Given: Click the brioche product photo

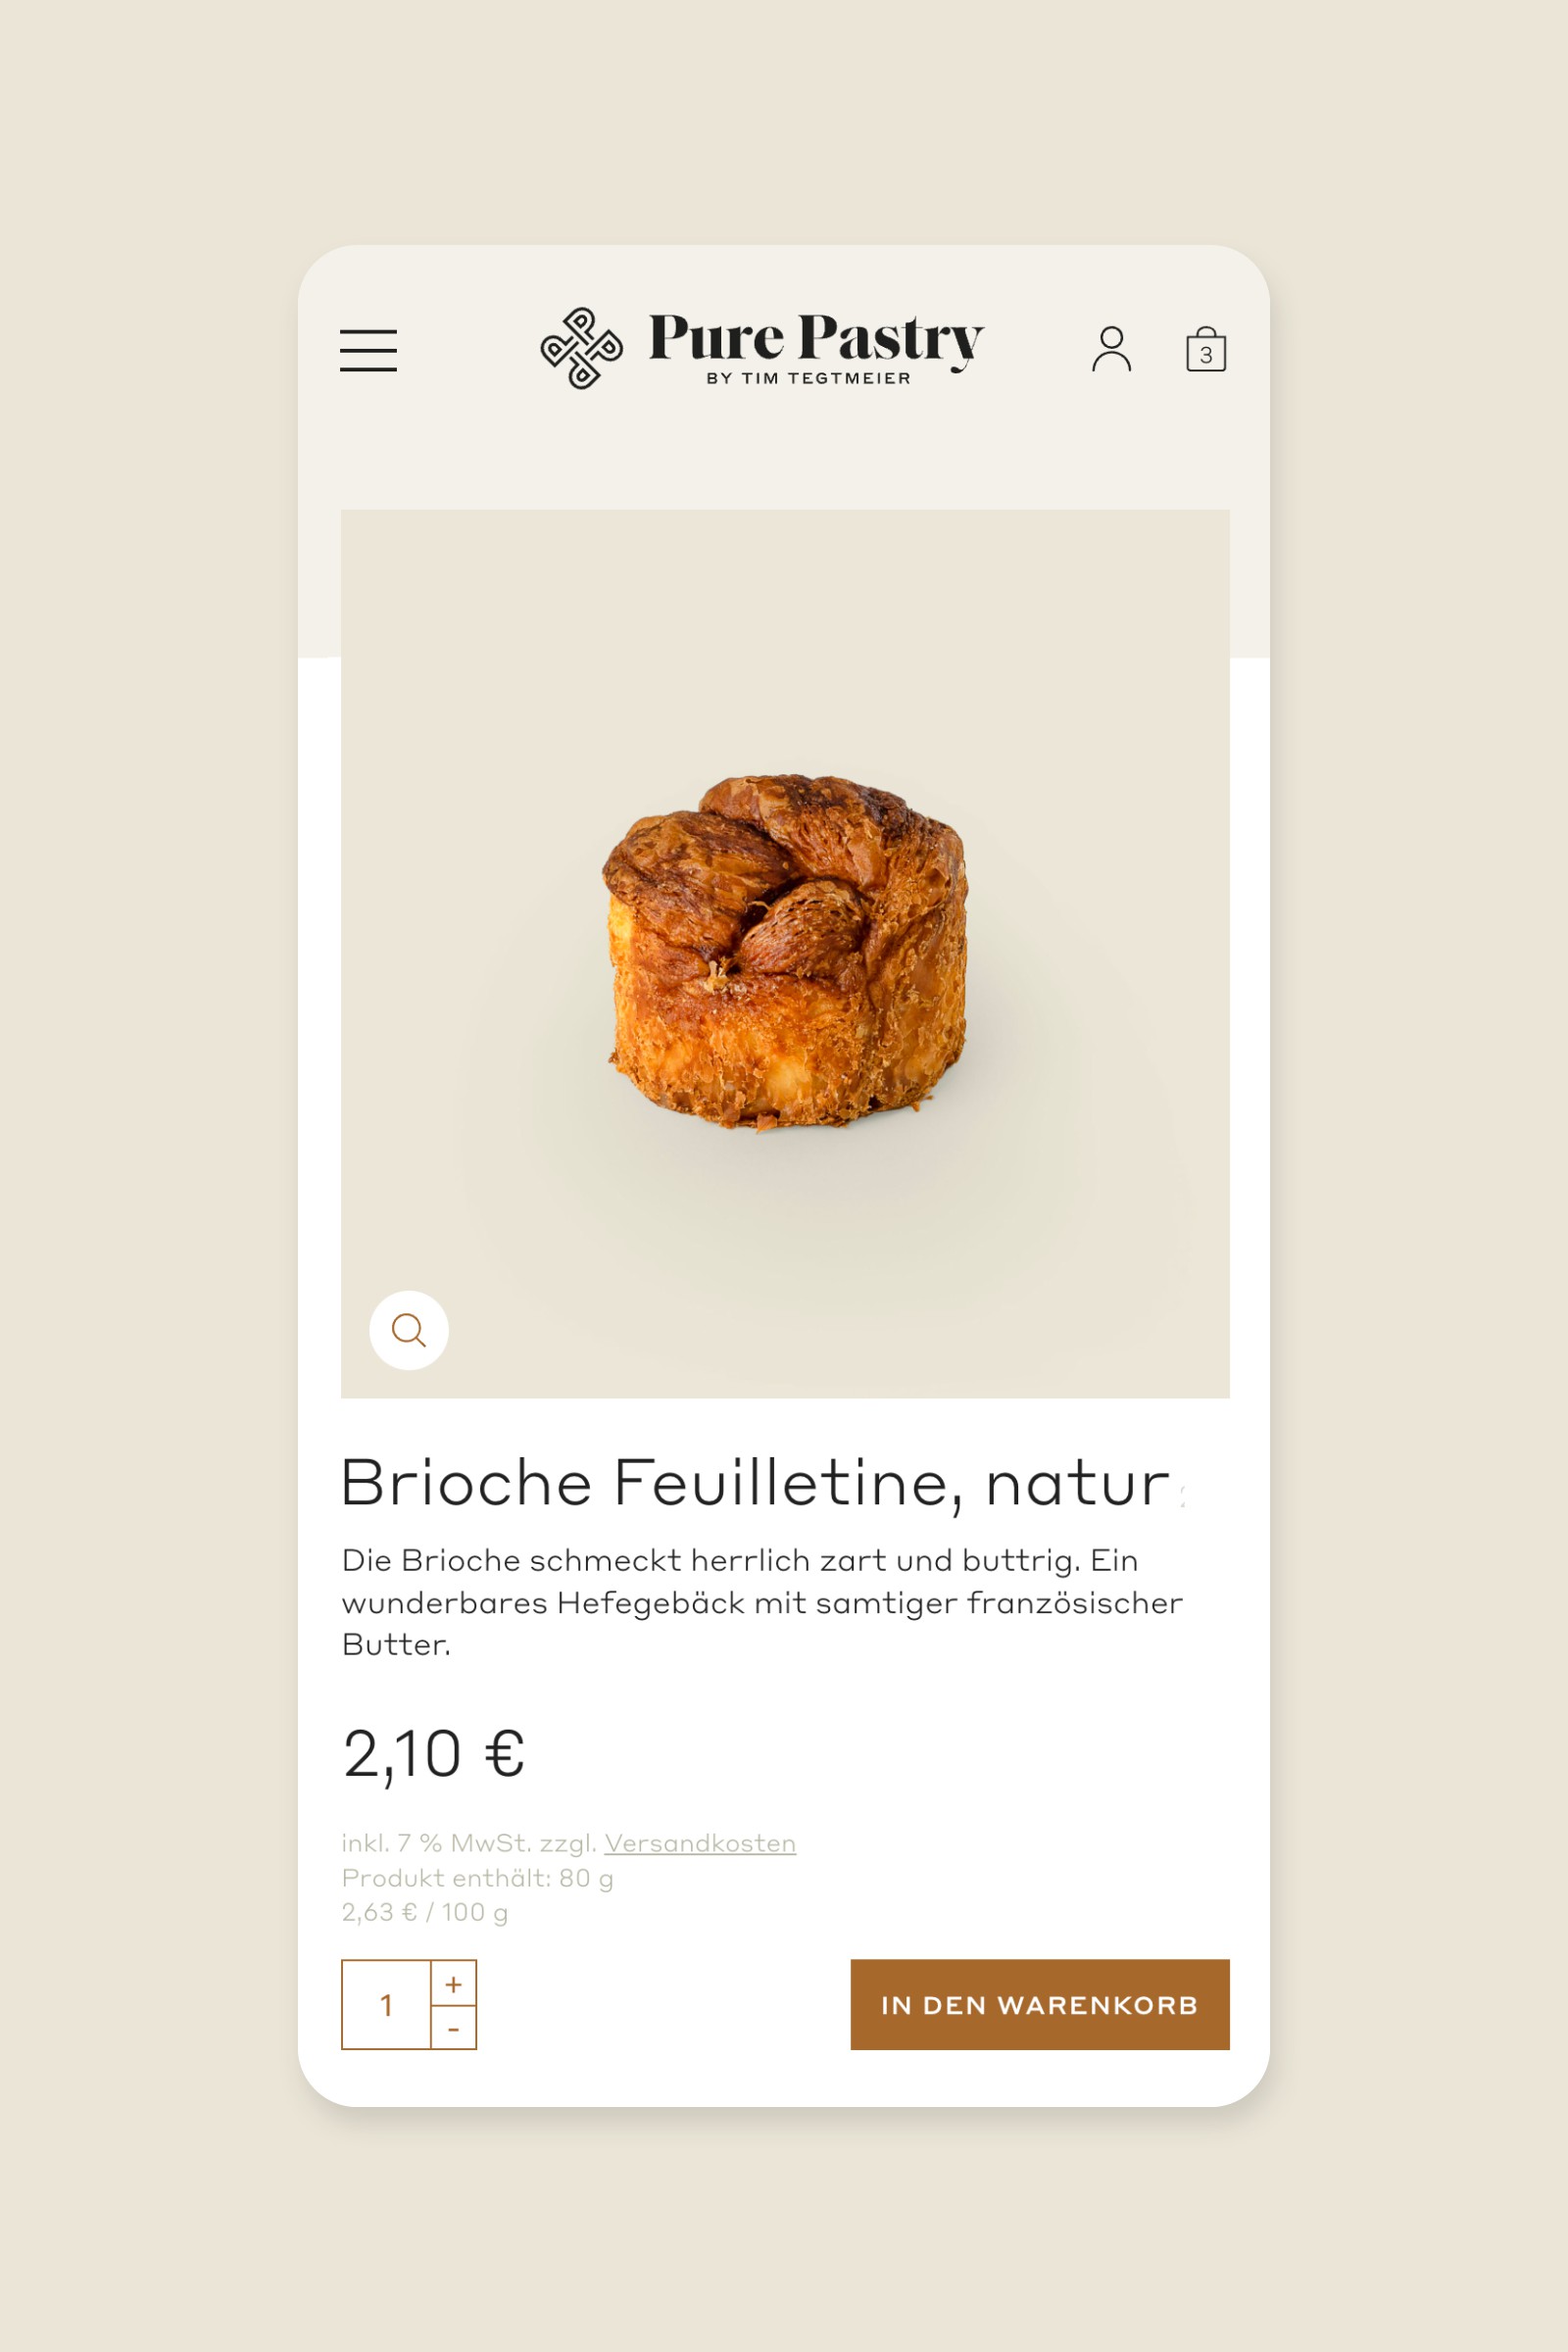Looking at the screenshot, I should (785, 950).
